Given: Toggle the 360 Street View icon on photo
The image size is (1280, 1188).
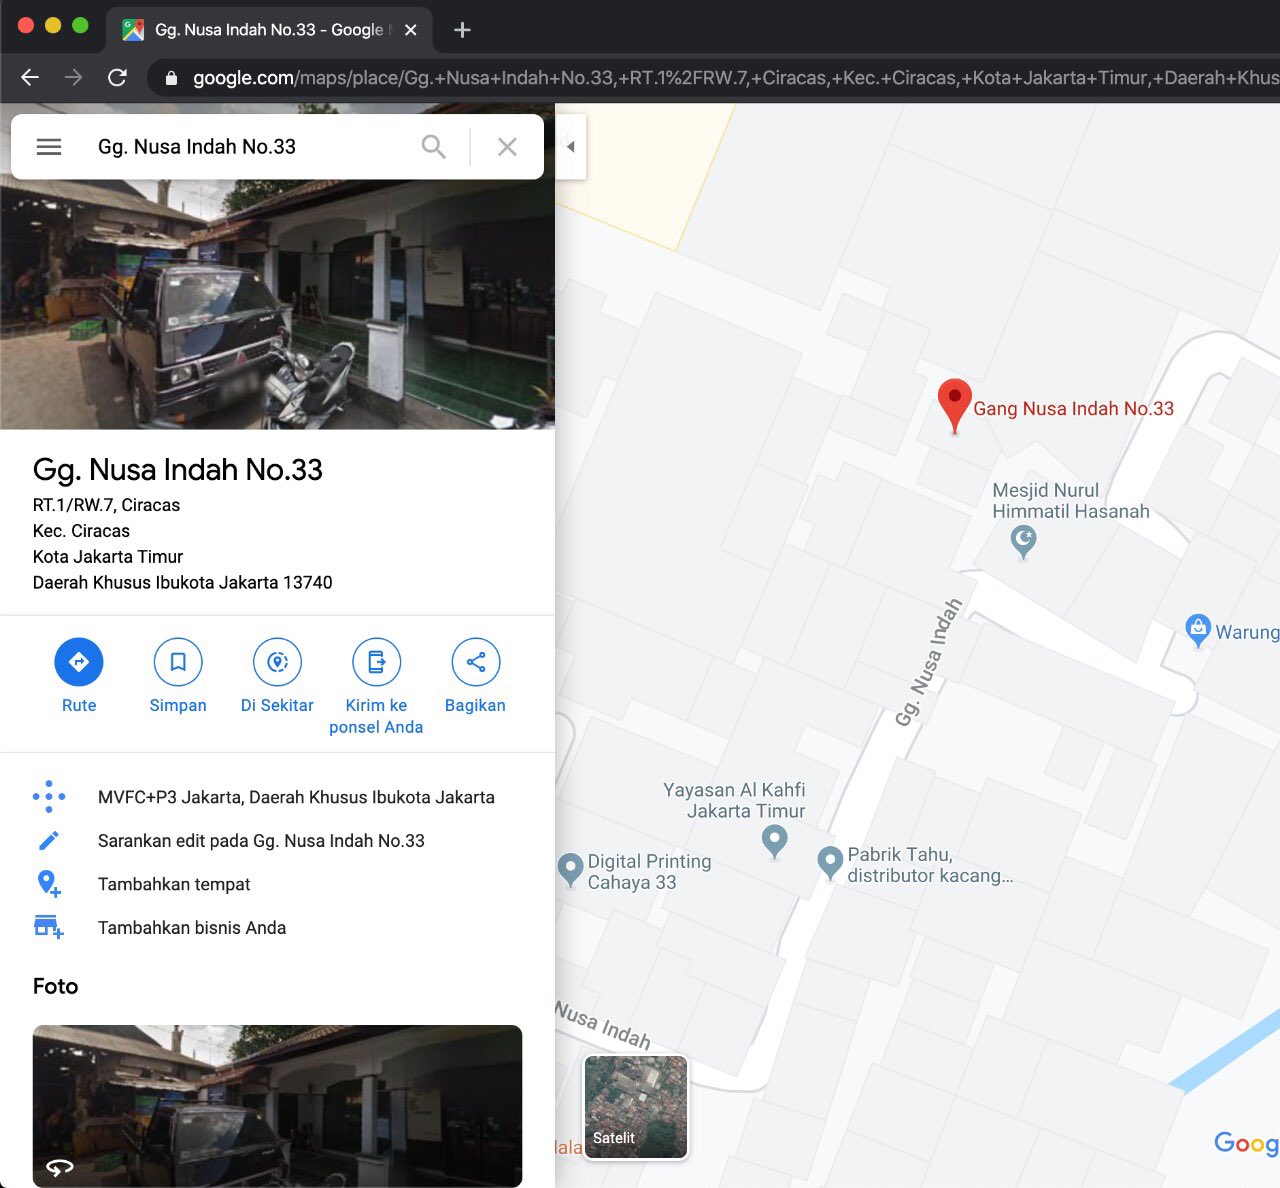Looking at the screenshot, I should coord(60,1166).
